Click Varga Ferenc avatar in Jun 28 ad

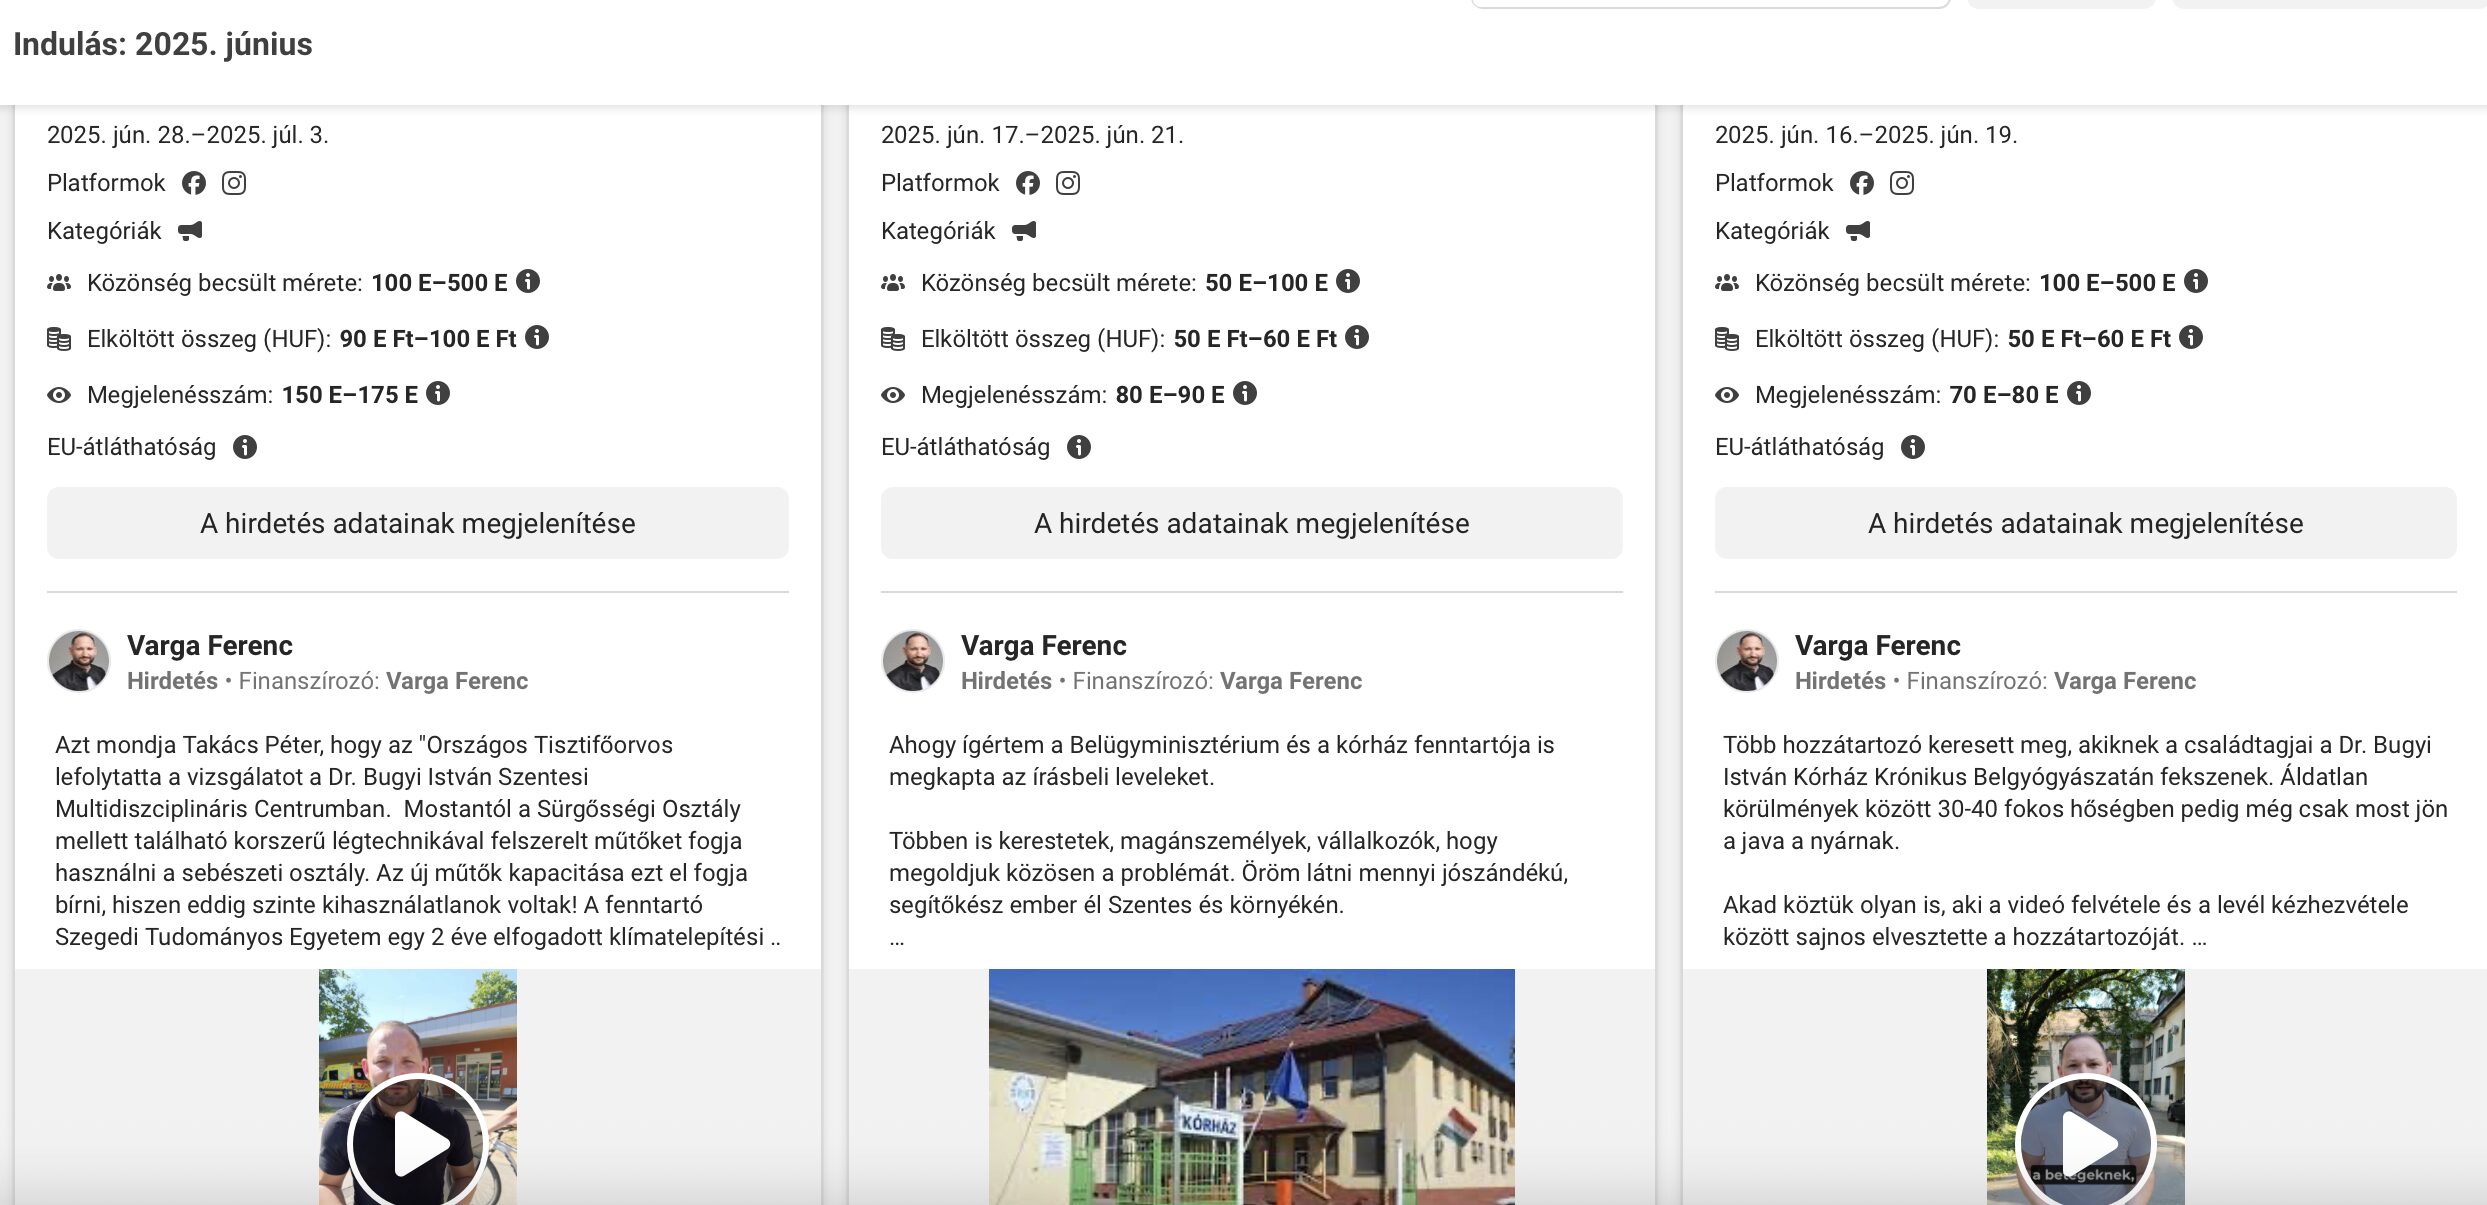(x=79, y=661)
